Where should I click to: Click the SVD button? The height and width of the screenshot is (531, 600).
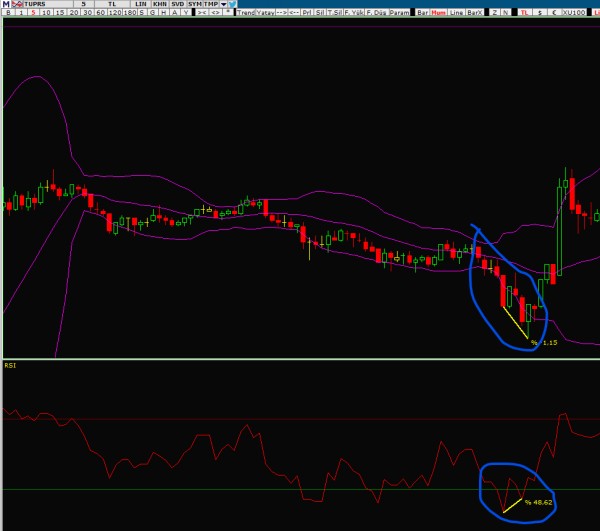(x=178, y=4)
